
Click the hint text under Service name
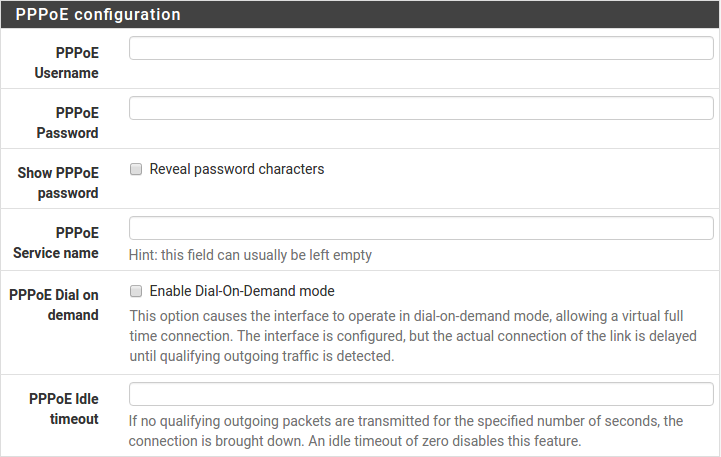point(250,255)
